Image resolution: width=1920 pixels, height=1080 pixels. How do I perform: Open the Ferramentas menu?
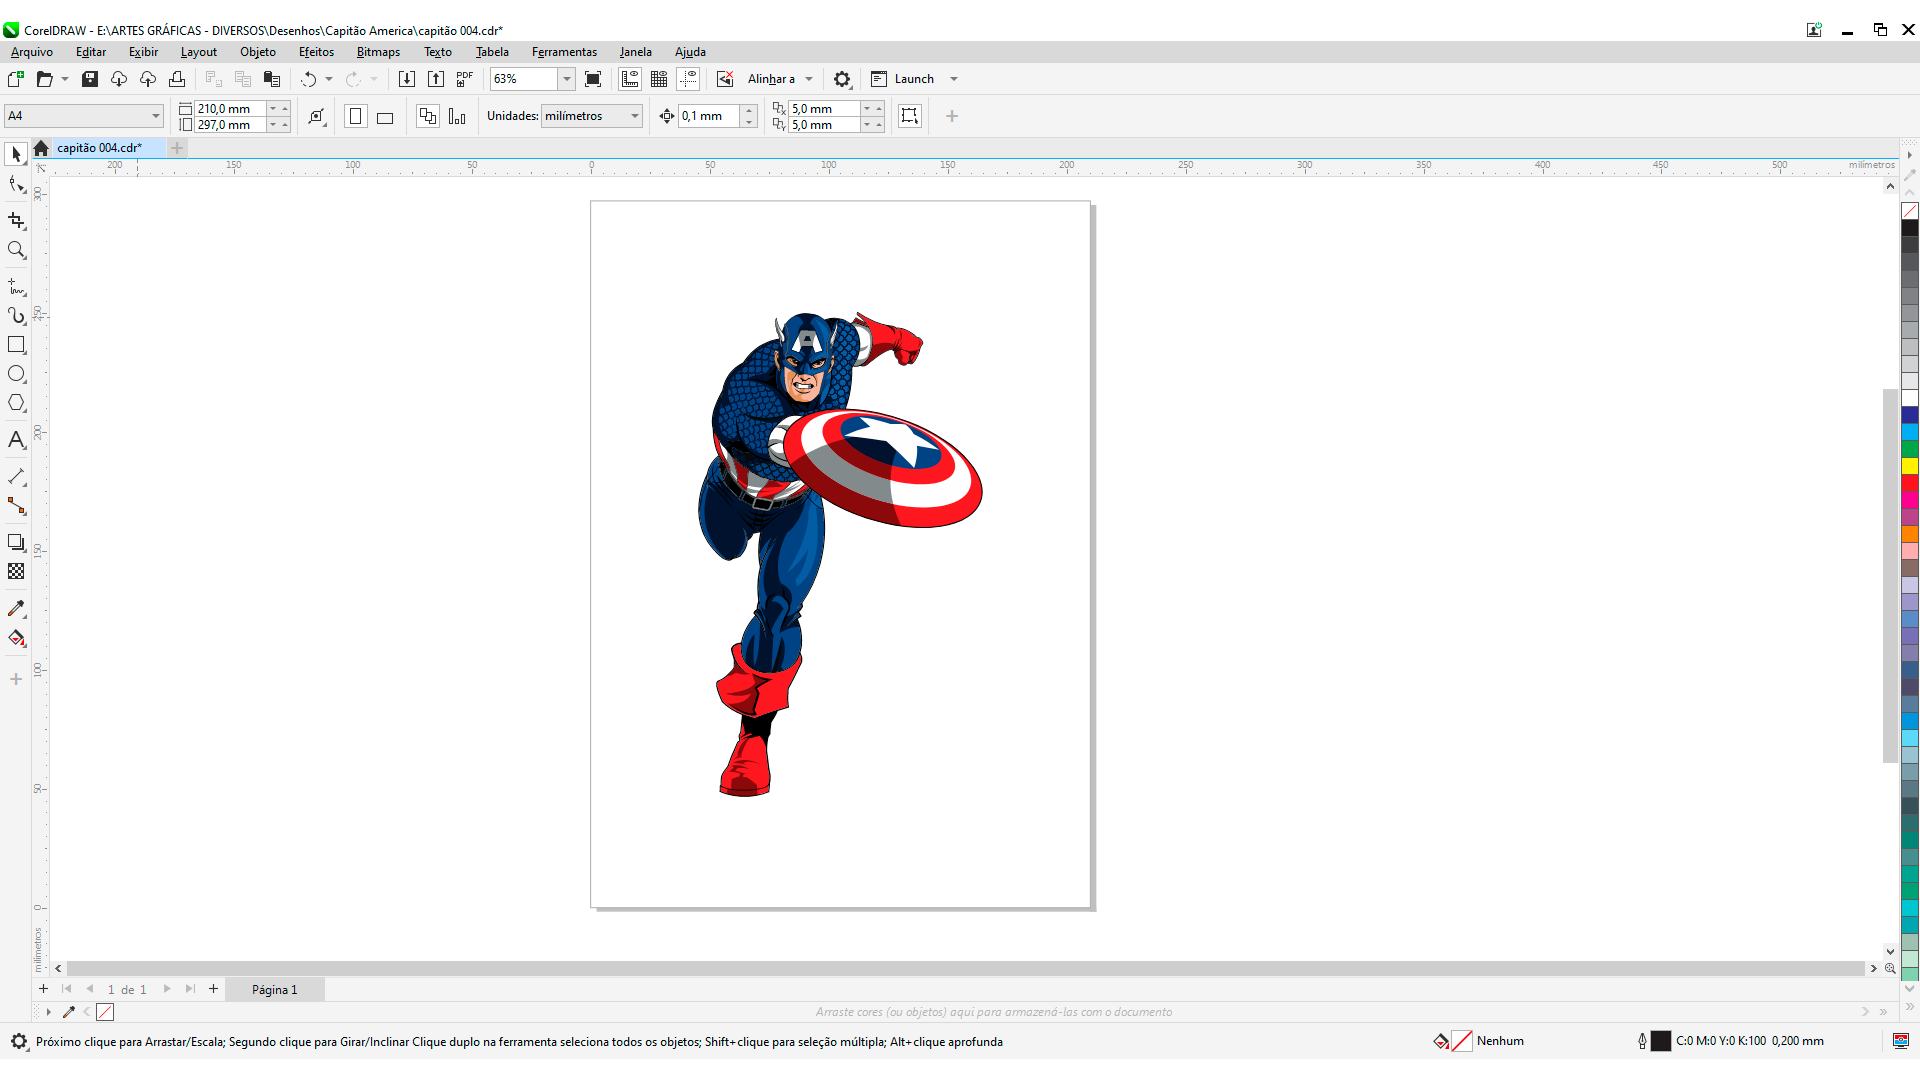coord(564,52)
